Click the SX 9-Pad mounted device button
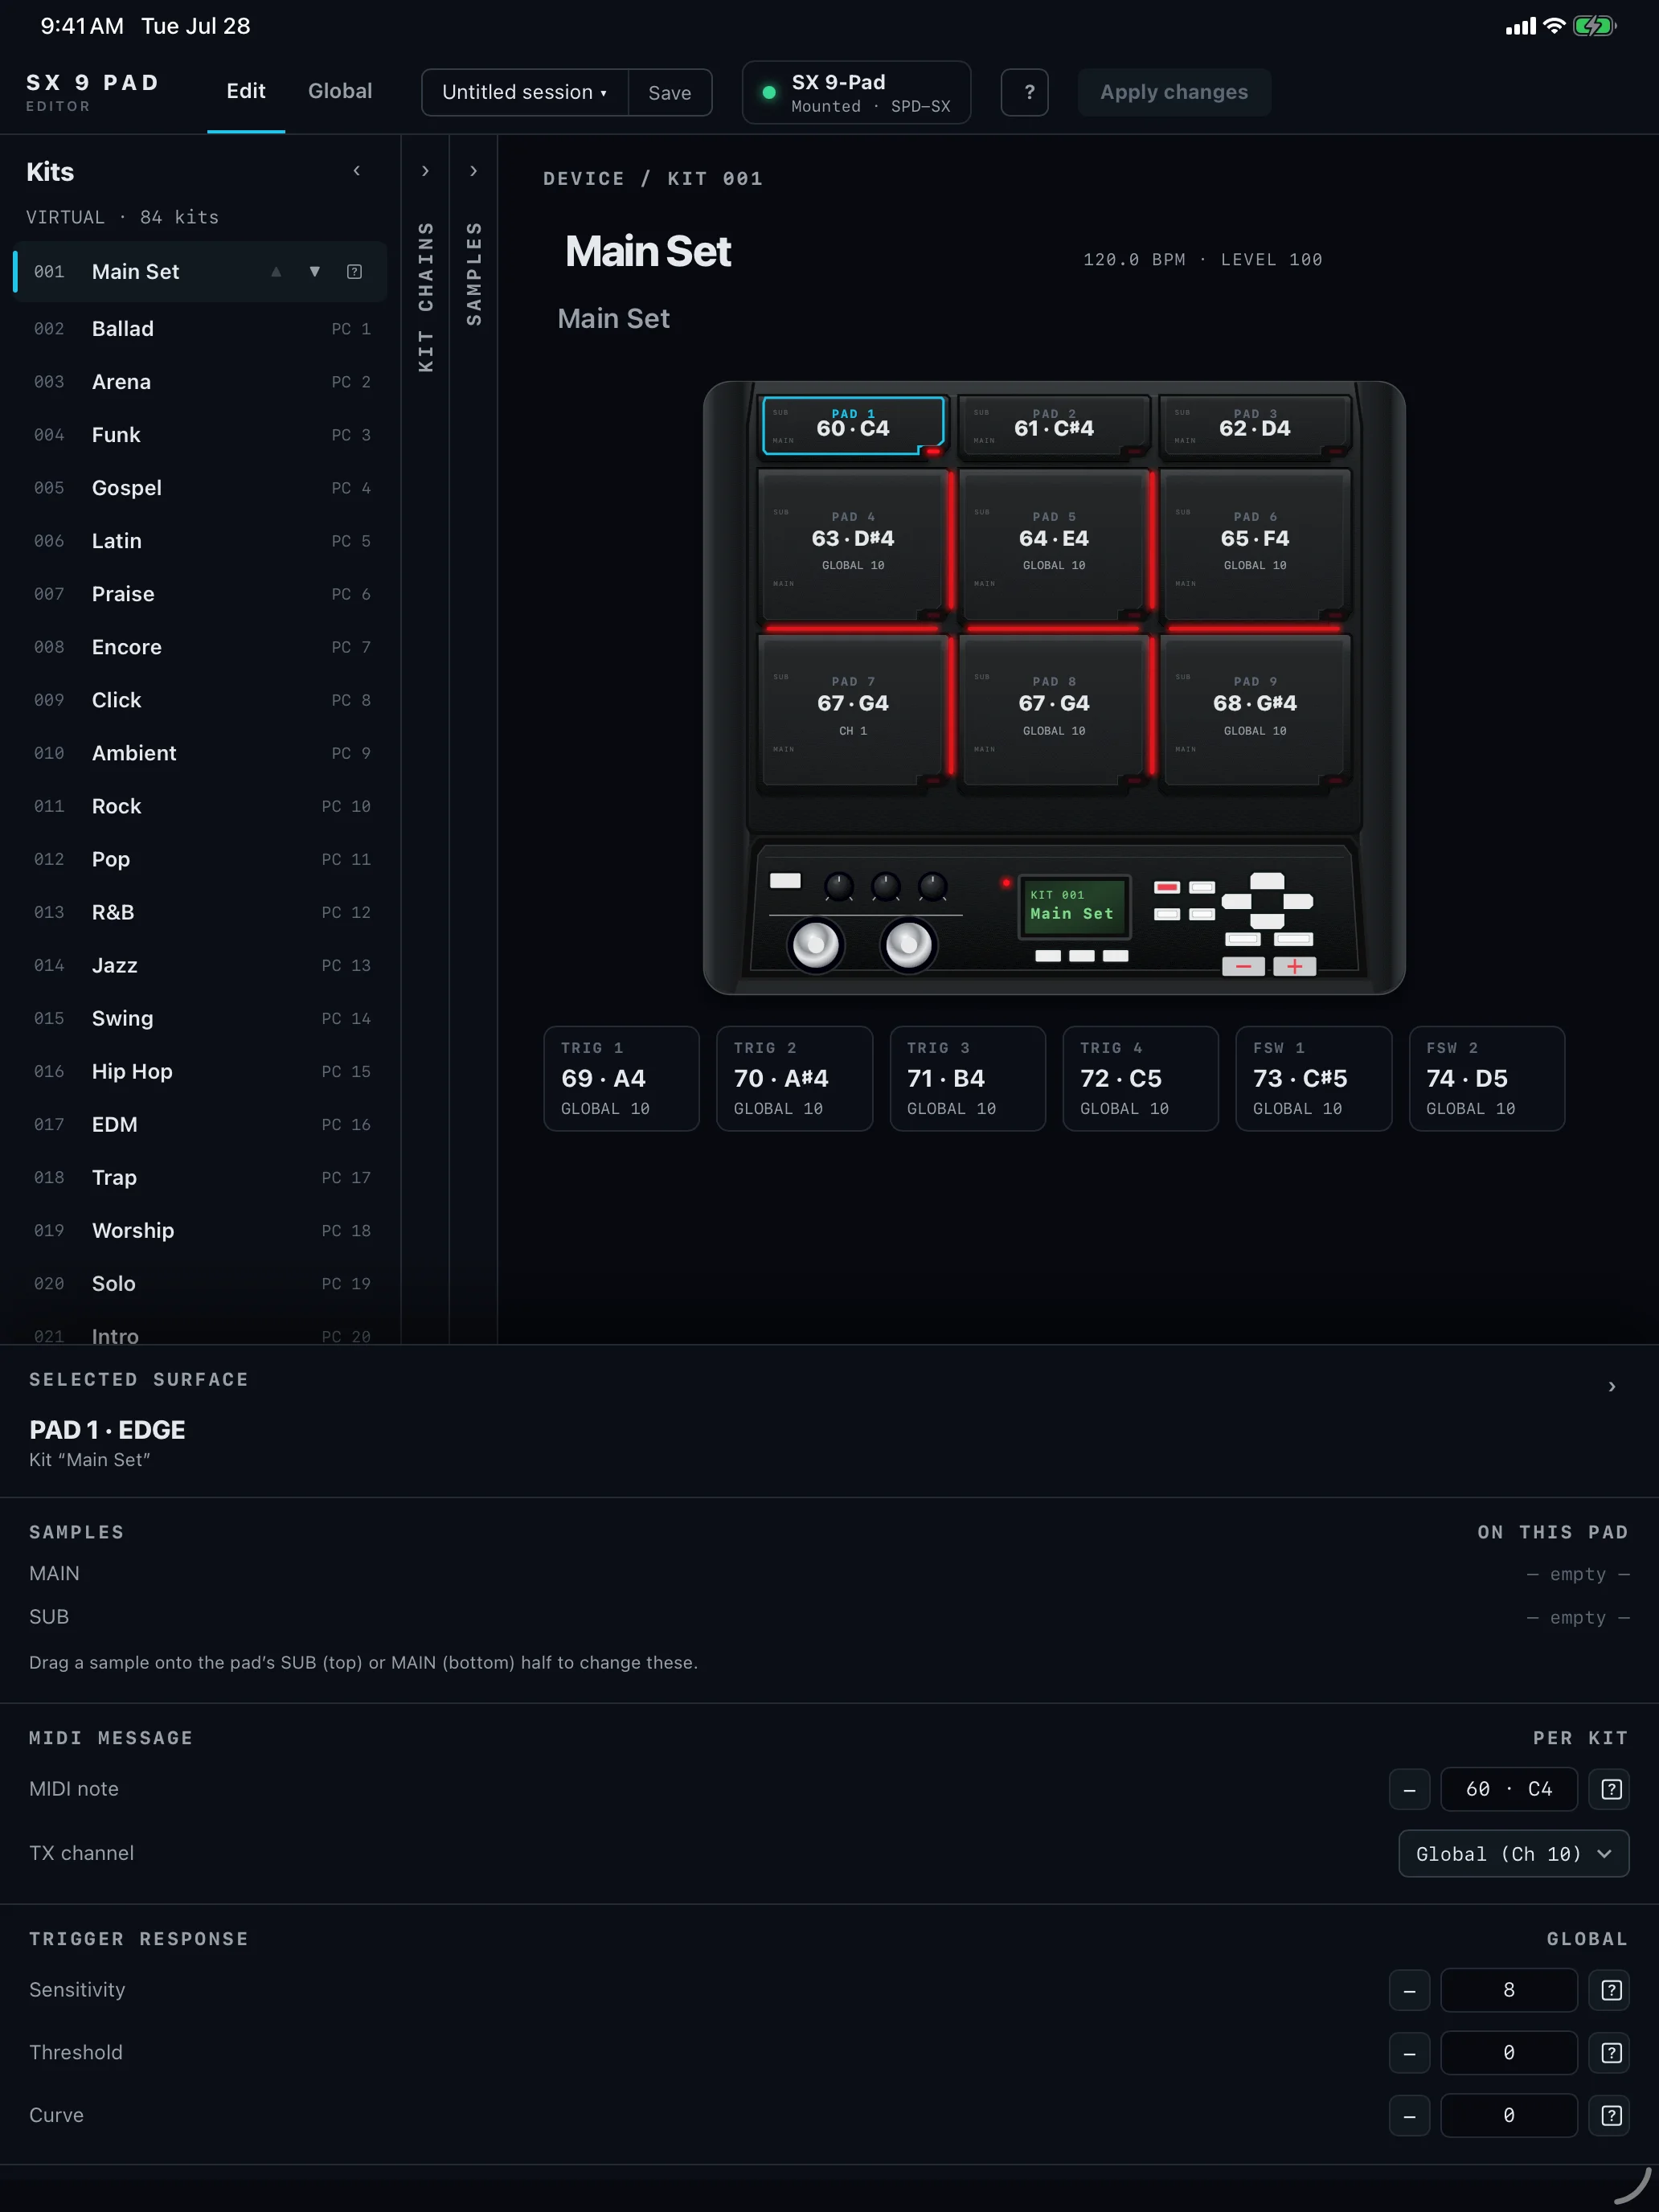 point(856,92)
